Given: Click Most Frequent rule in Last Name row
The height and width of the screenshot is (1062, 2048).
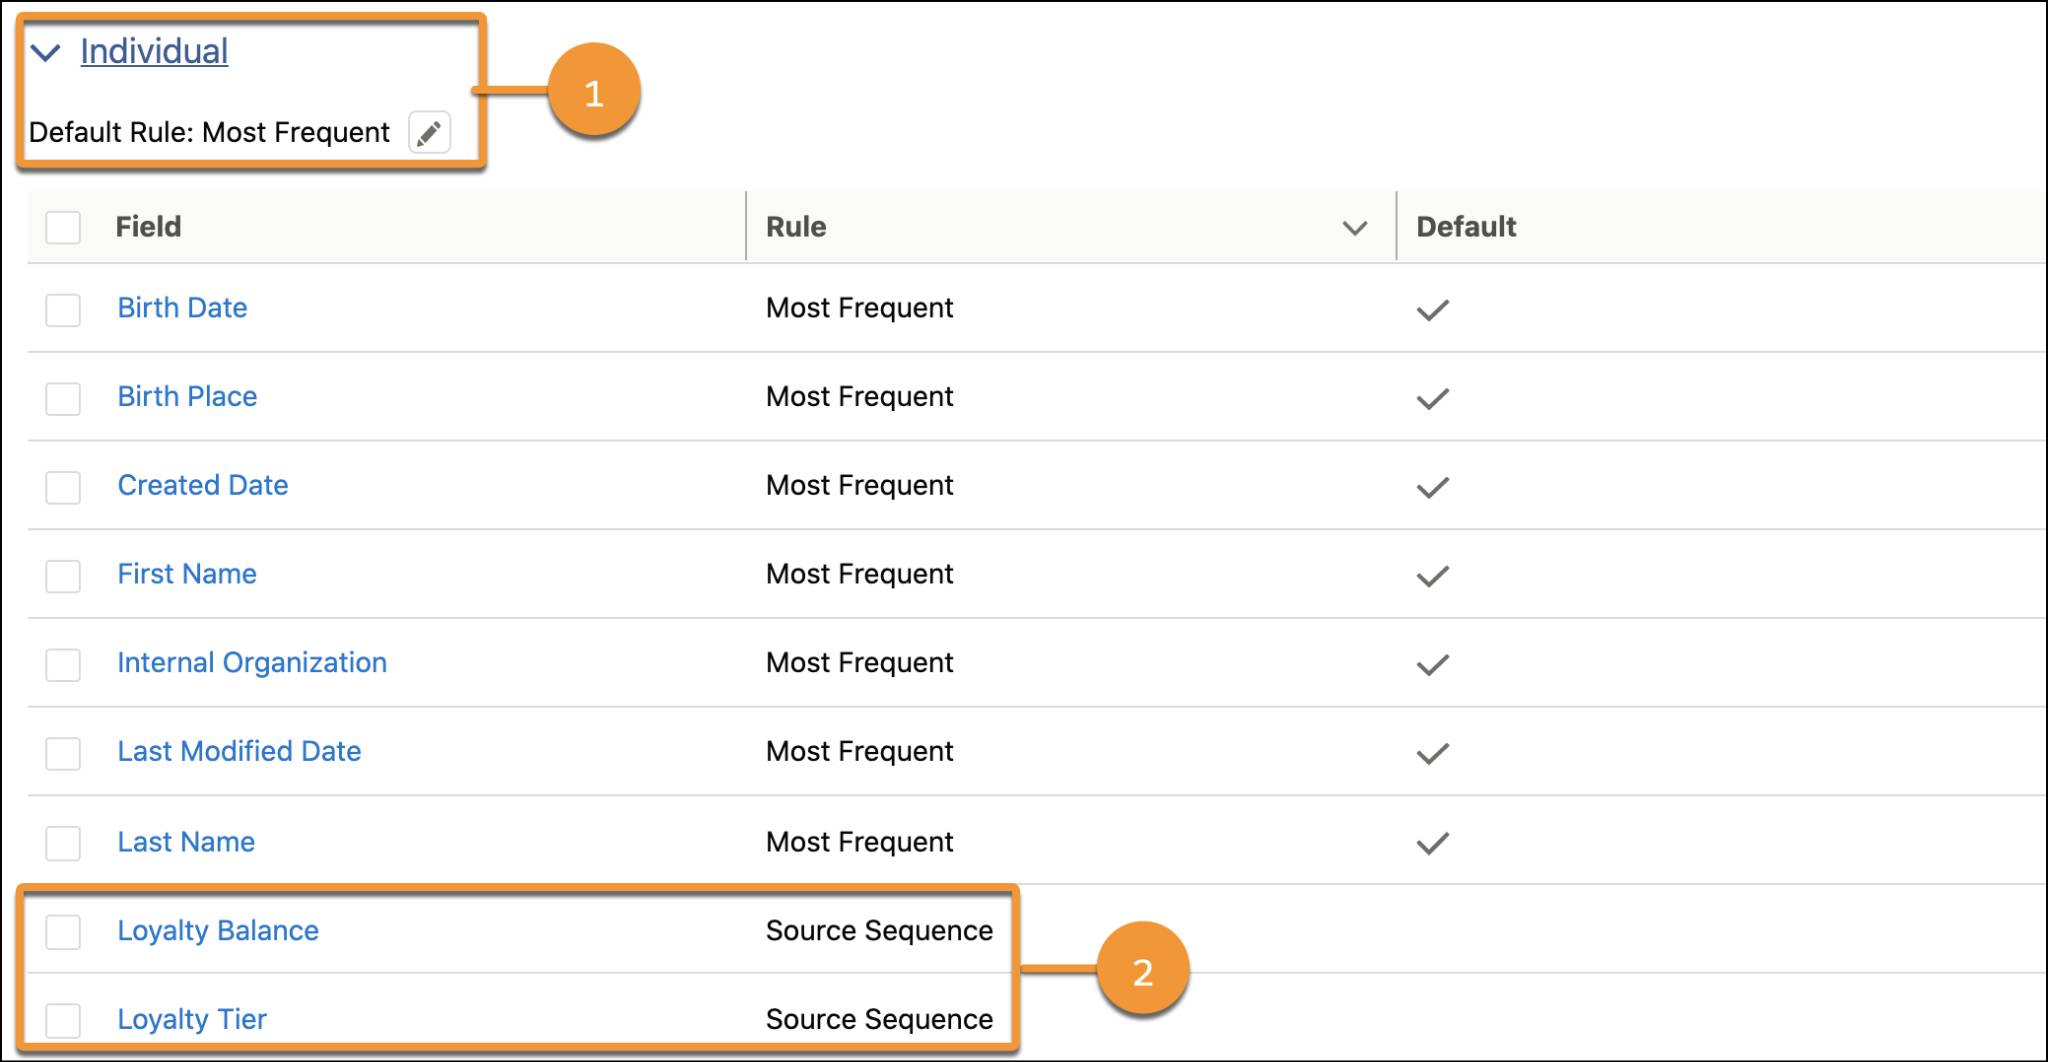Looking at the screenshot, I should pyautogui.click(x=860, y=842).
